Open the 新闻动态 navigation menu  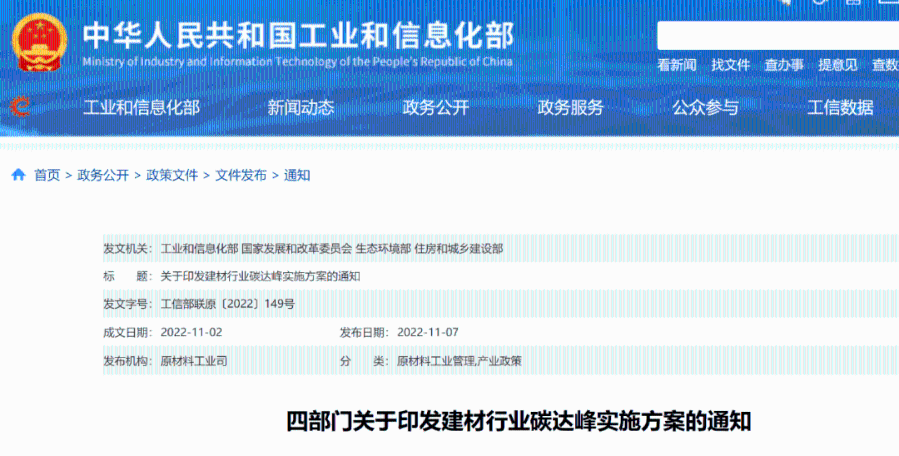point(301,108)
